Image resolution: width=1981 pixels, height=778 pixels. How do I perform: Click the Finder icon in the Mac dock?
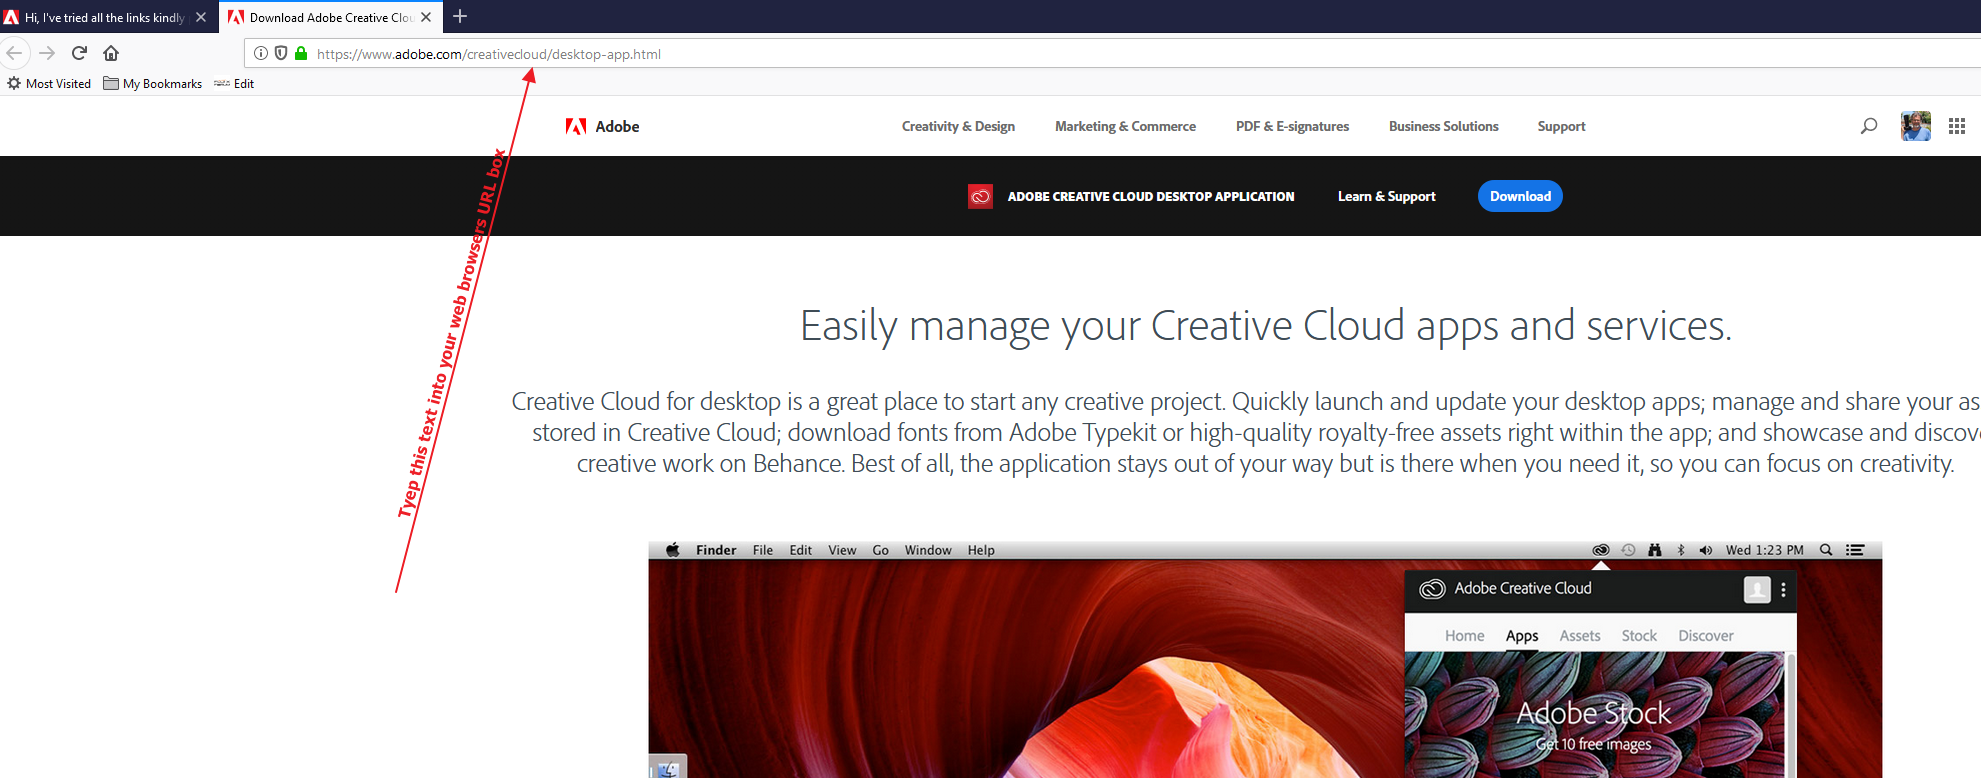(x=668, y=767)
